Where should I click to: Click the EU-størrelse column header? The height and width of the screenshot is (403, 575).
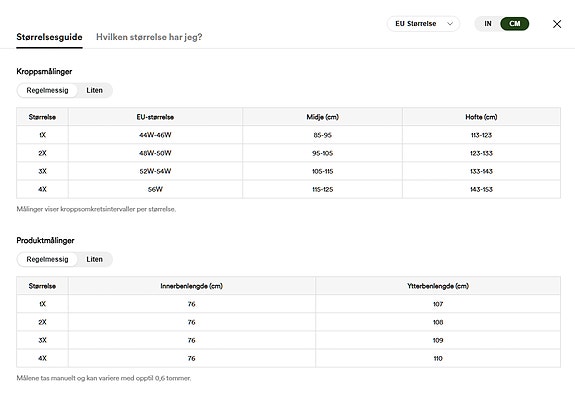tap(155, 117)
